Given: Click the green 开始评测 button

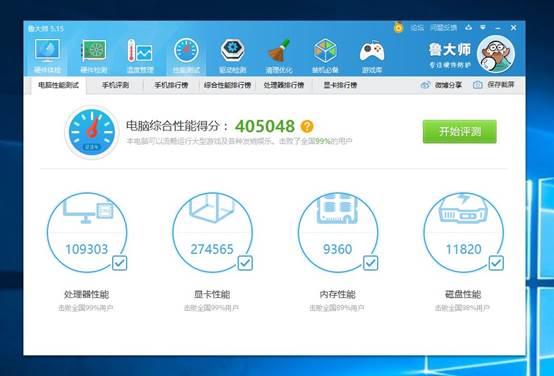Looking at the screenshot, I should click(460, 131).
